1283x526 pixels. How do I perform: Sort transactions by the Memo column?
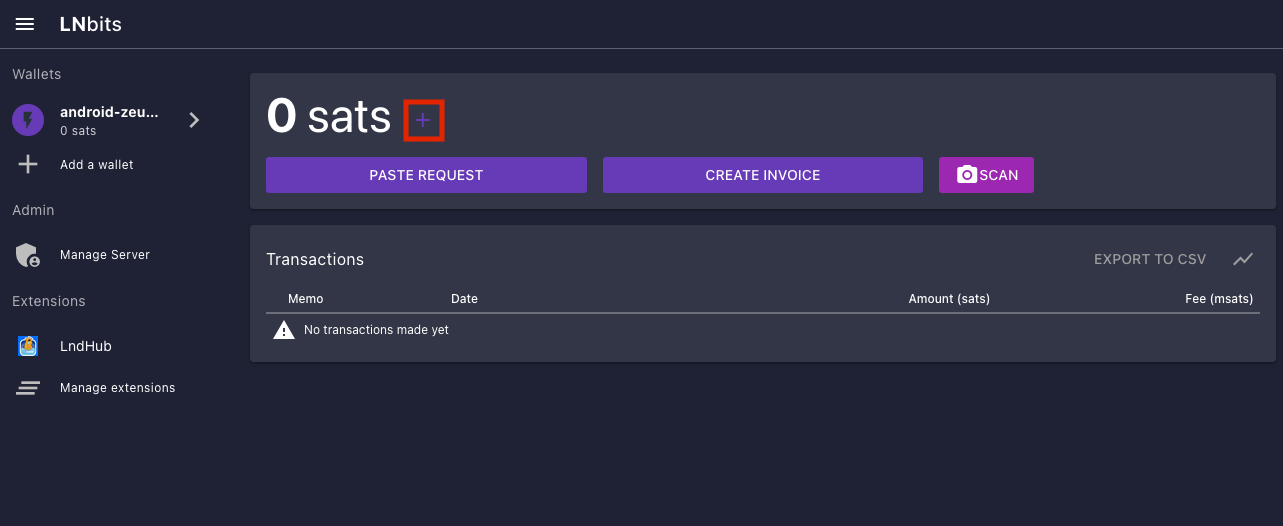pos(305,299)
